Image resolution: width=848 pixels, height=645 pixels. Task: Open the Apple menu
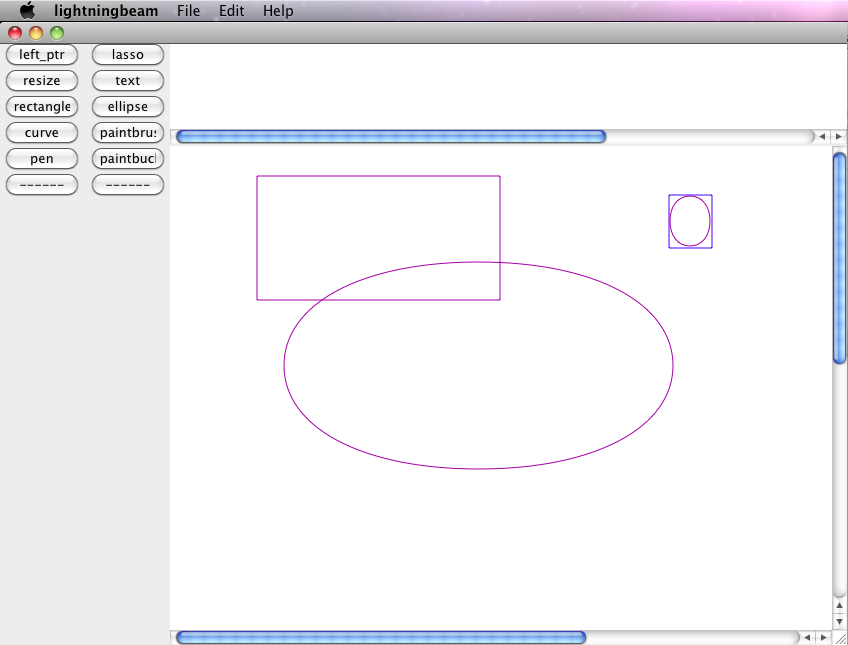pyautogui.click(x=27, y=11)
